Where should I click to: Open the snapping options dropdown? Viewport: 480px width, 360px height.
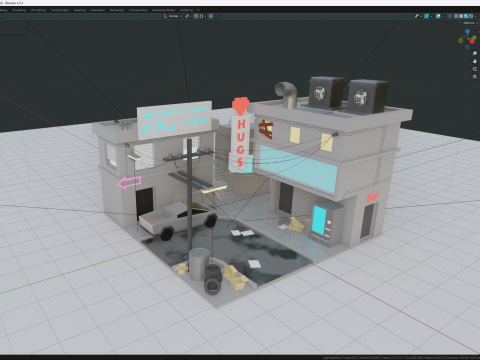(x=203, y=16)
